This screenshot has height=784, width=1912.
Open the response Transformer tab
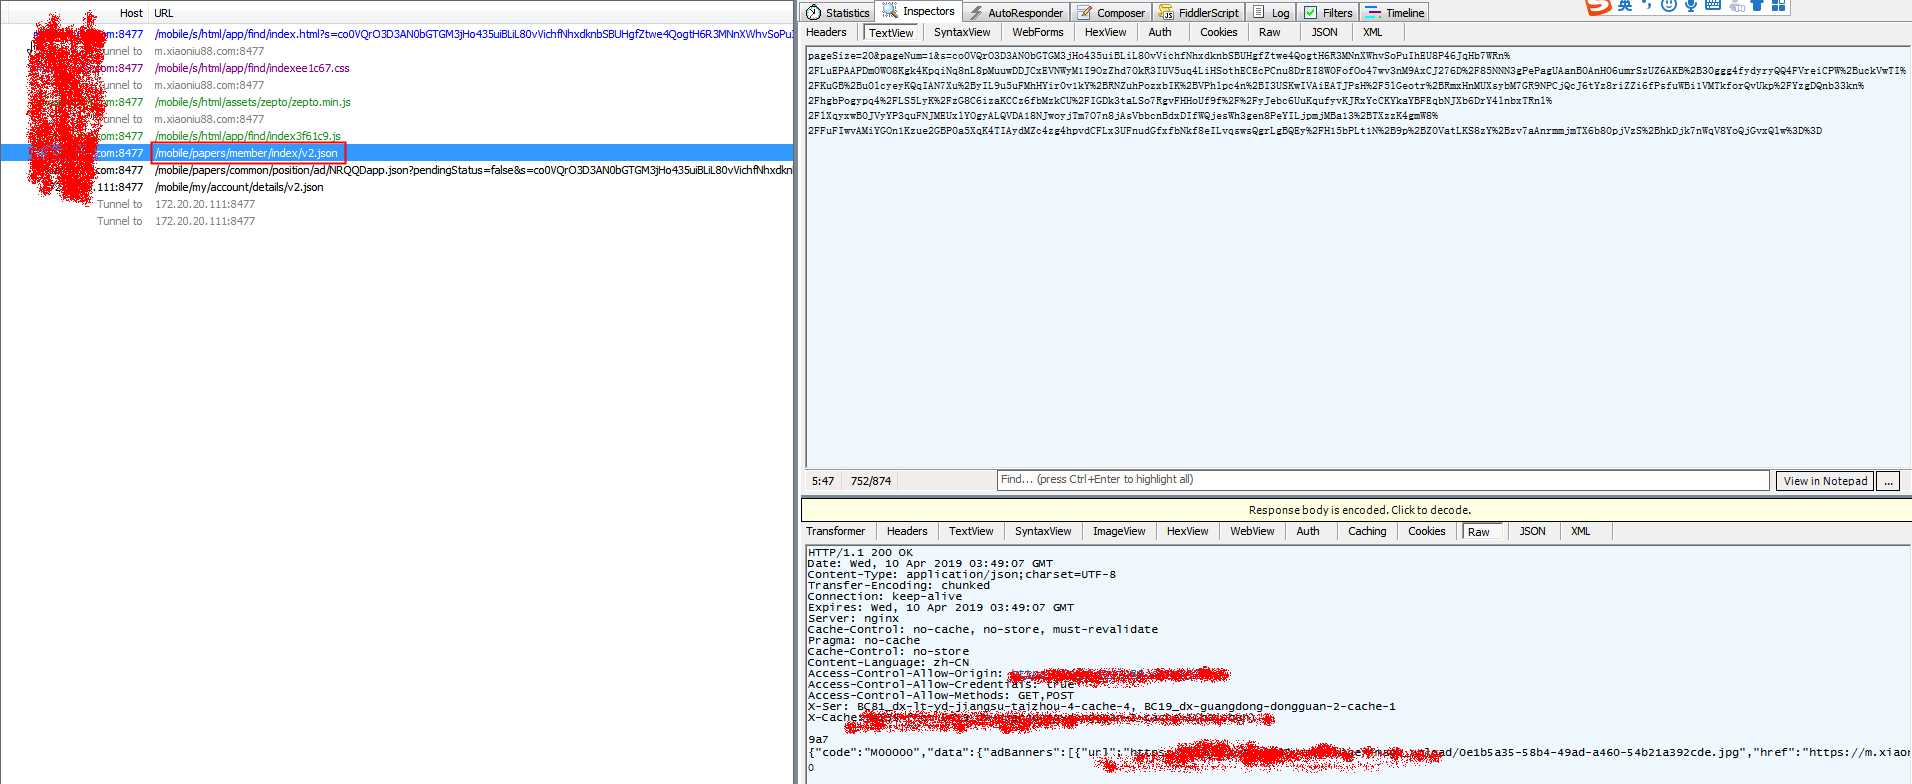click(x=836, y=531)
